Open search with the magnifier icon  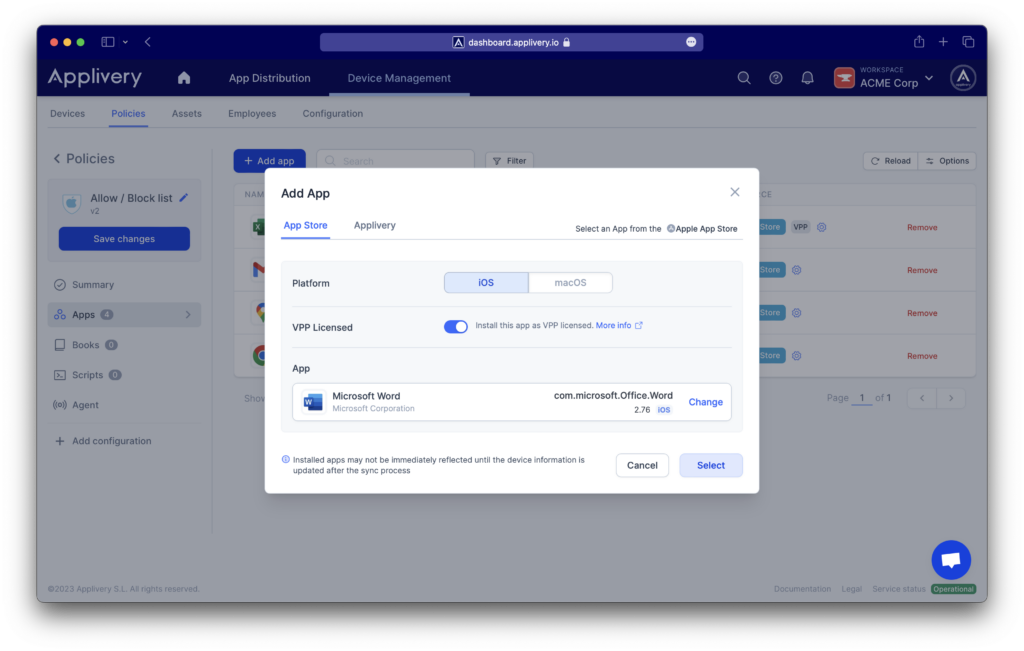[744, 78]
